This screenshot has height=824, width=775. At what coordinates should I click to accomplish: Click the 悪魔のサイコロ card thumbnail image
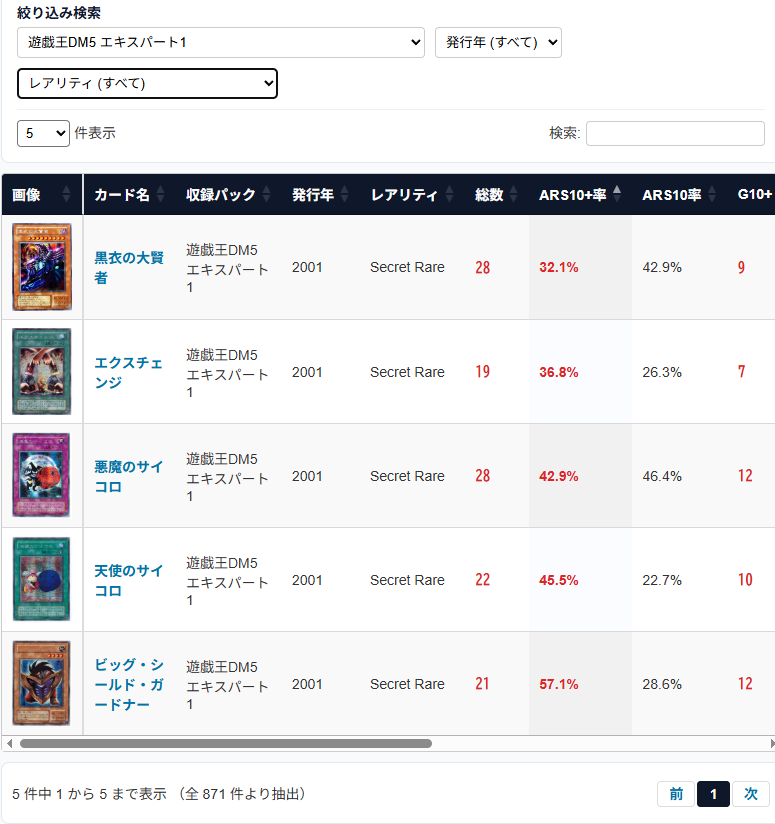(x=41, y=475)
